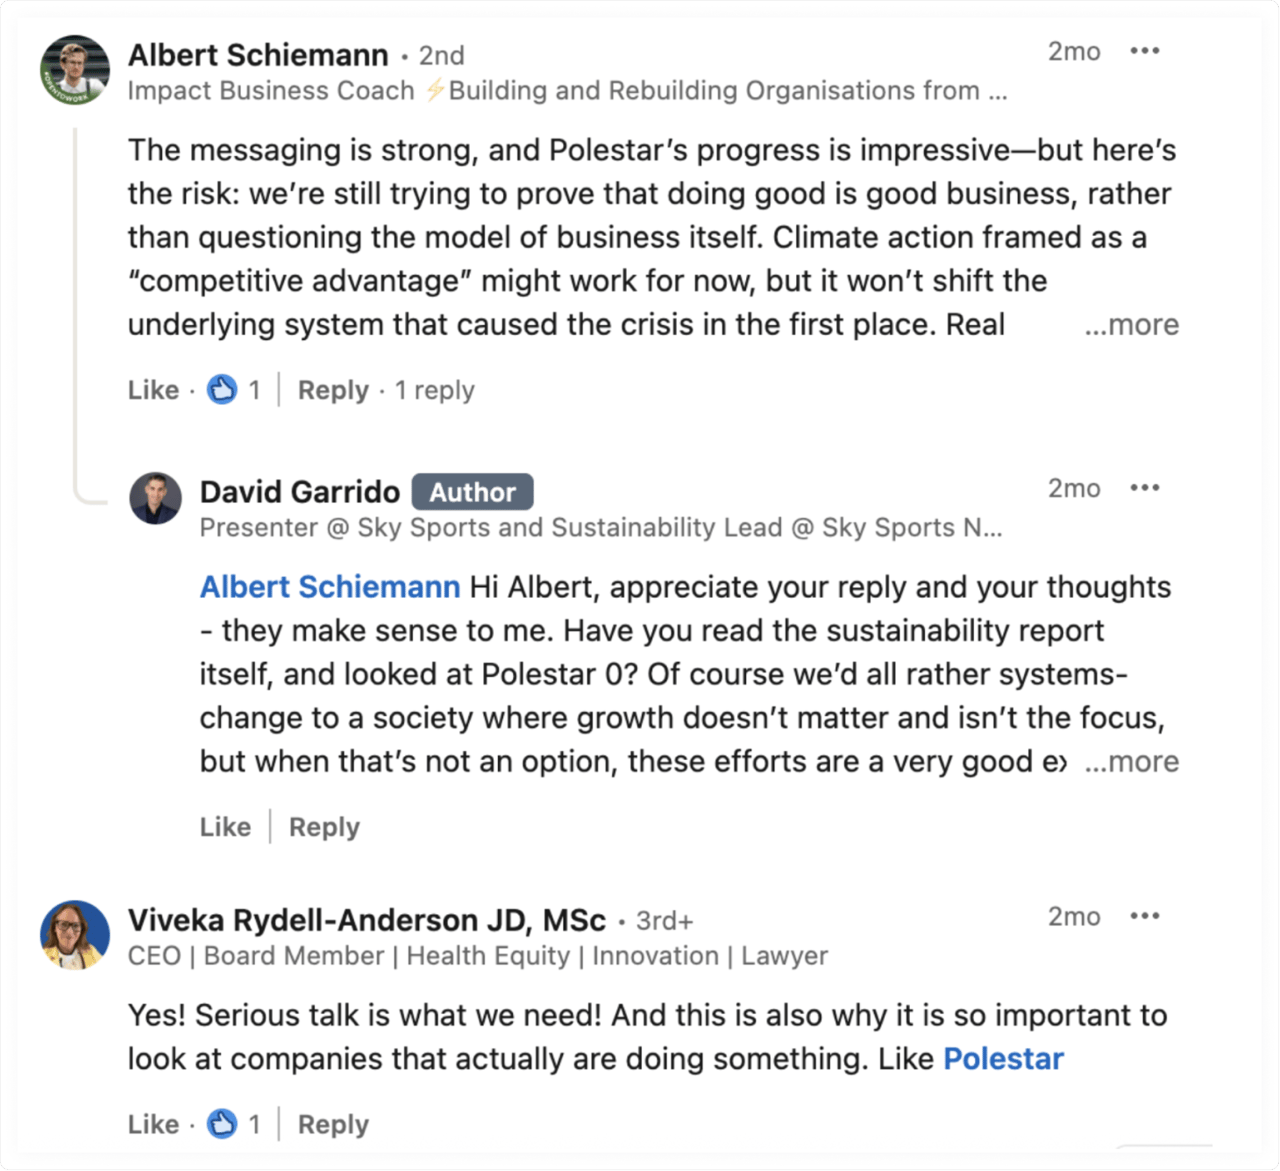Open David Garrido's name link

coord(299,492)
